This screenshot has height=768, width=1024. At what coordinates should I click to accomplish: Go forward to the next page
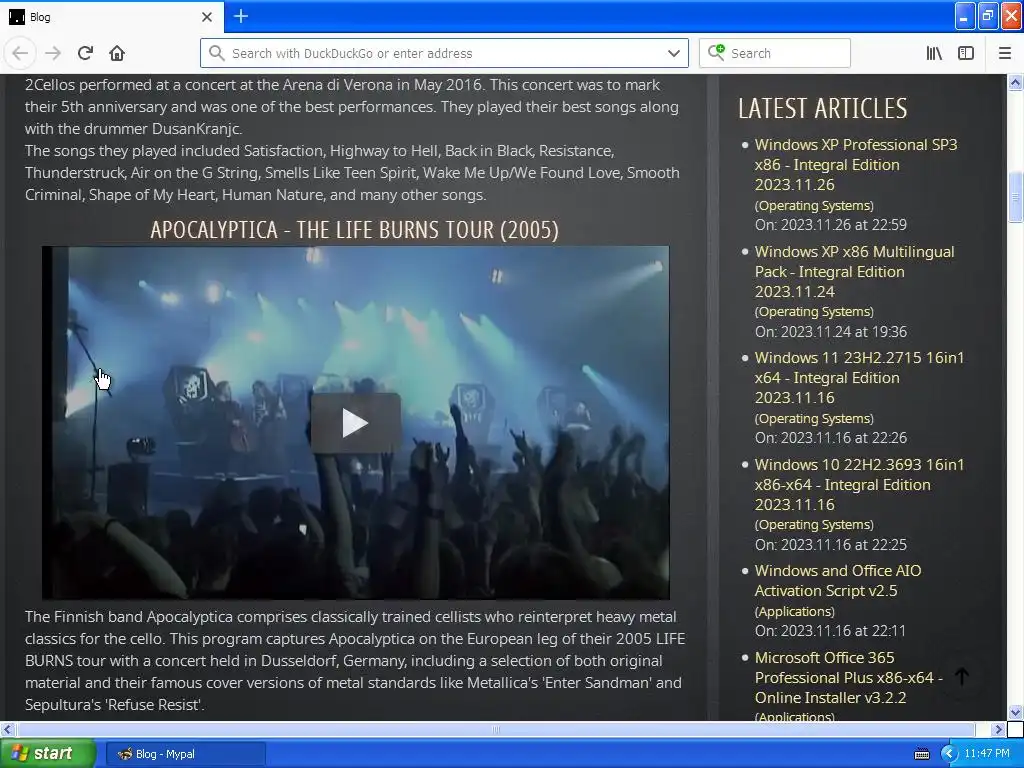click(53, 53)
